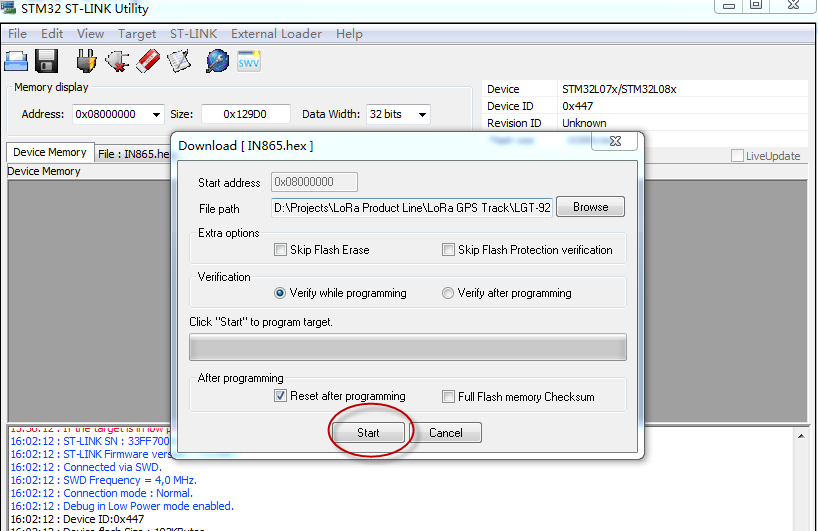Enable Skip Flash Erase checkbox
This screenshot has width=818, height=531.
pyautogui.click(x=280, y=249)
